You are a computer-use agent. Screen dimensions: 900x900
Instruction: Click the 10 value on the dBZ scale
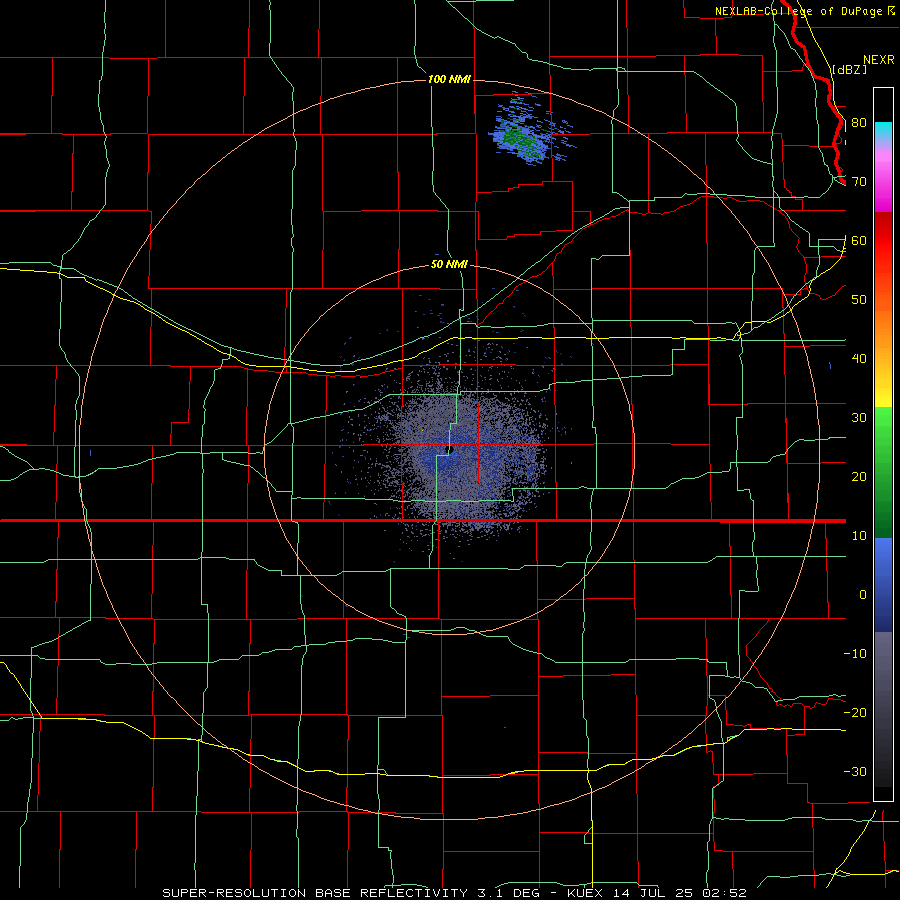point(859,536)
